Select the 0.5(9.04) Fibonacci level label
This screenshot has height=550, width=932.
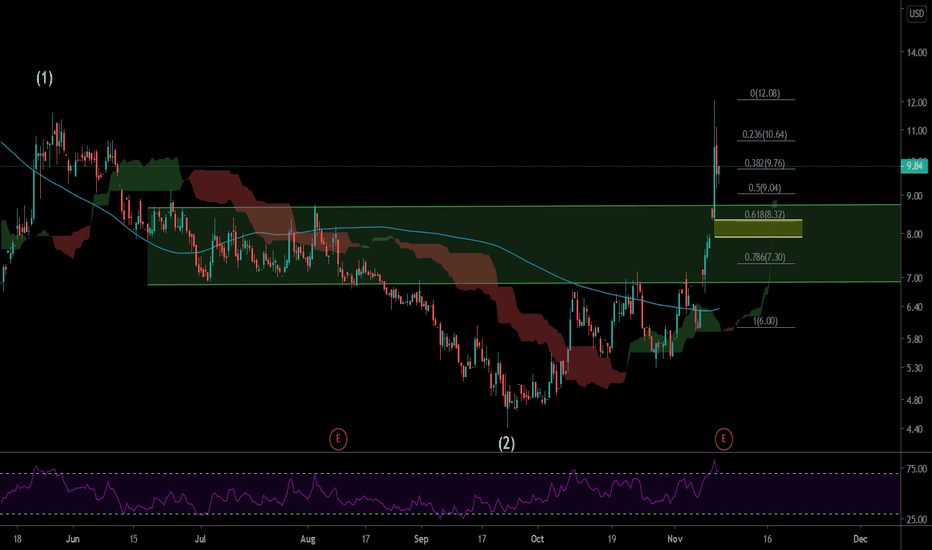coord(764,188)
